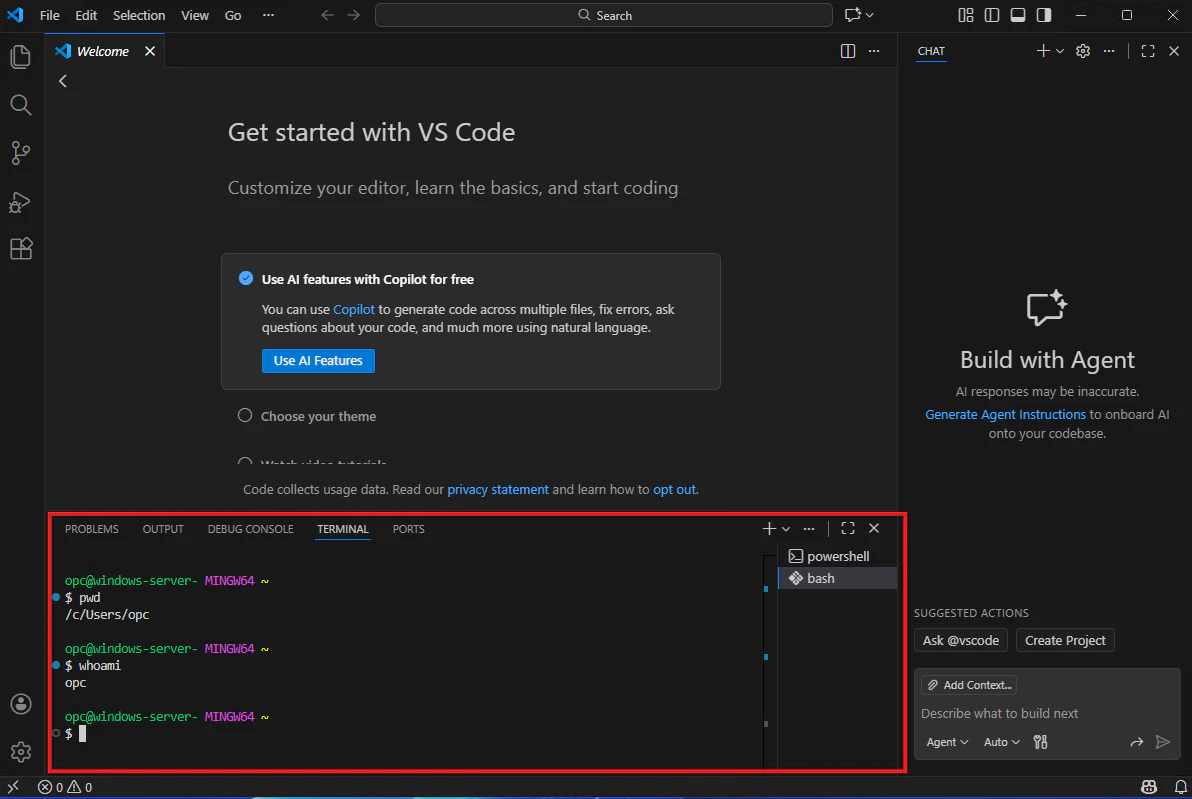Maximize the terminal panel size
Image resolution: width=1192 pixels, height=799 pixels.
tap(848, 528)
